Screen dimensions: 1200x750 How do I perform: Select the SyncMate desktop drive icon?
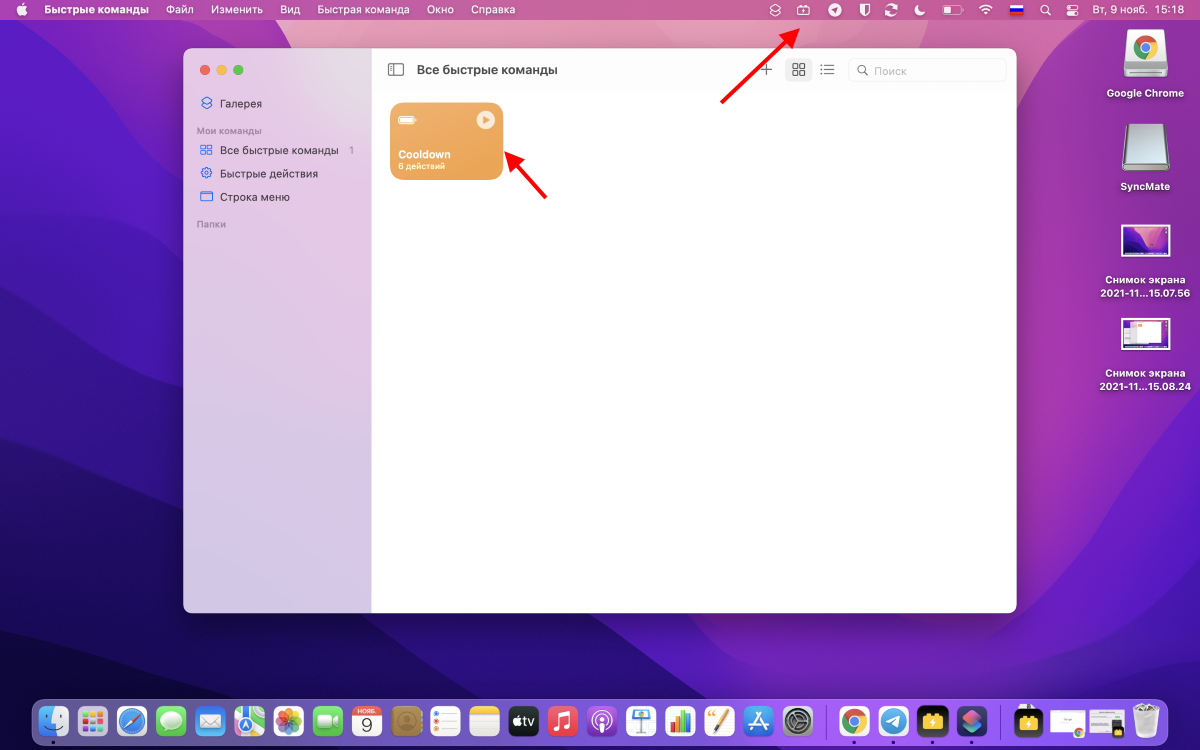[x=1145, y=148]
